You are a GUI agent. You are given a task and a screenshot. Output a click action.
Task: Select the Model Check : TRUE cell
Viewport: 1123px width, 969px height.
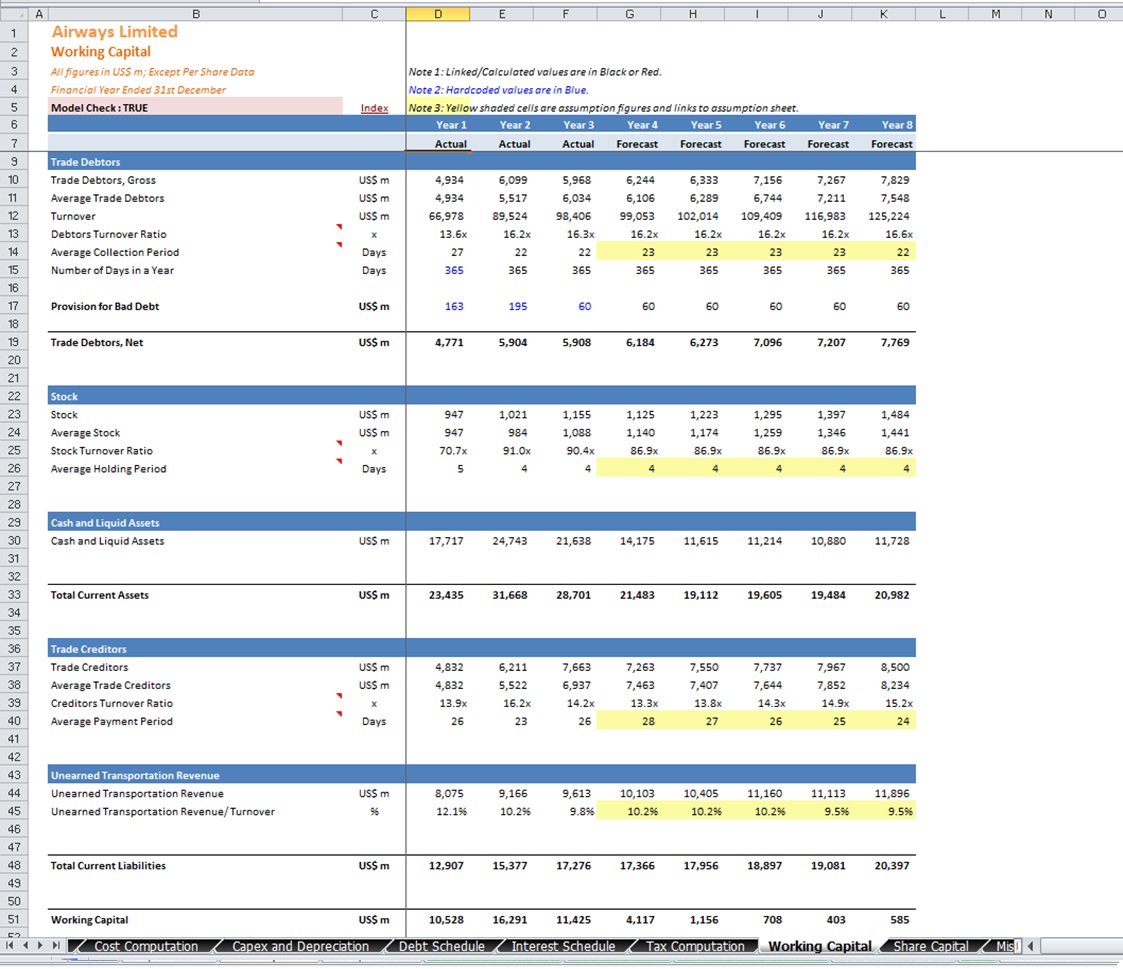(x=196, y=107)
